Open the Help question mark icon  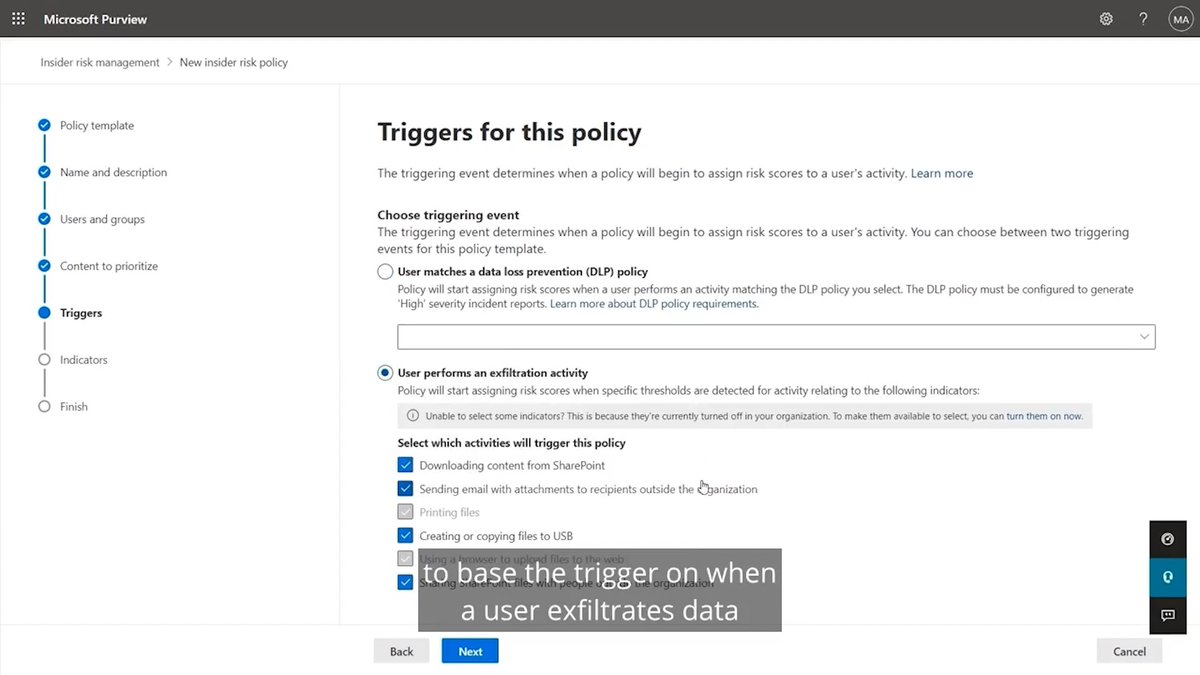[1142, 18]
